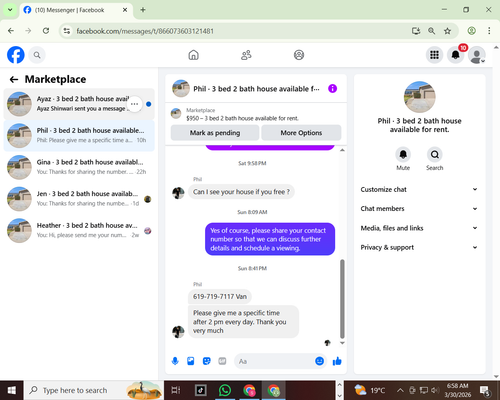Click the chat scrollbar thumb
Screen dimensions: 500x400
[342, 299]
